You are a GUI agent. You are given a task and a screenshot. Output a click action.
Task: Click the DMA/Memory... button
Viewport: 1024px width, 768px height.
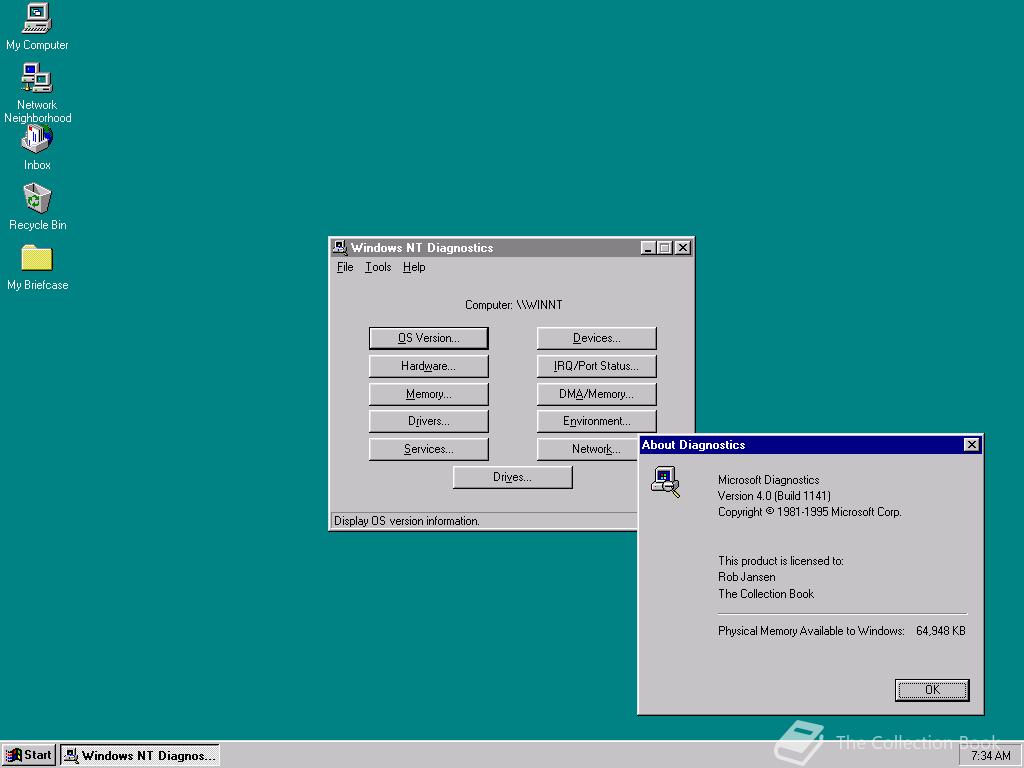pos(597,394)
